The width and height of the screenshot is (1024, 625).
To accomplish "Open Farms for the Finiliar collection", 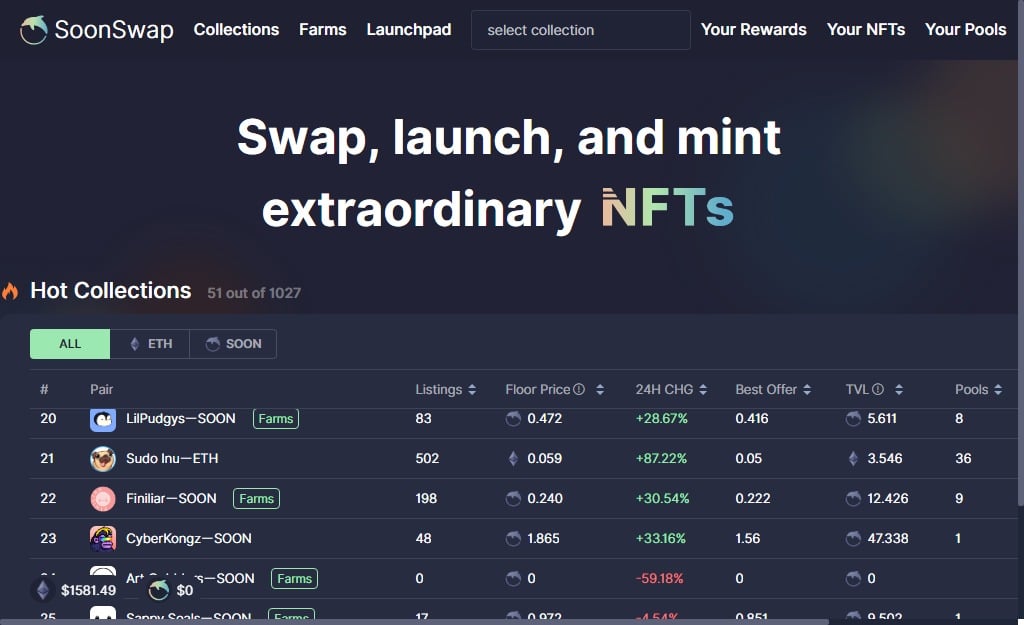I will point(256,498).
